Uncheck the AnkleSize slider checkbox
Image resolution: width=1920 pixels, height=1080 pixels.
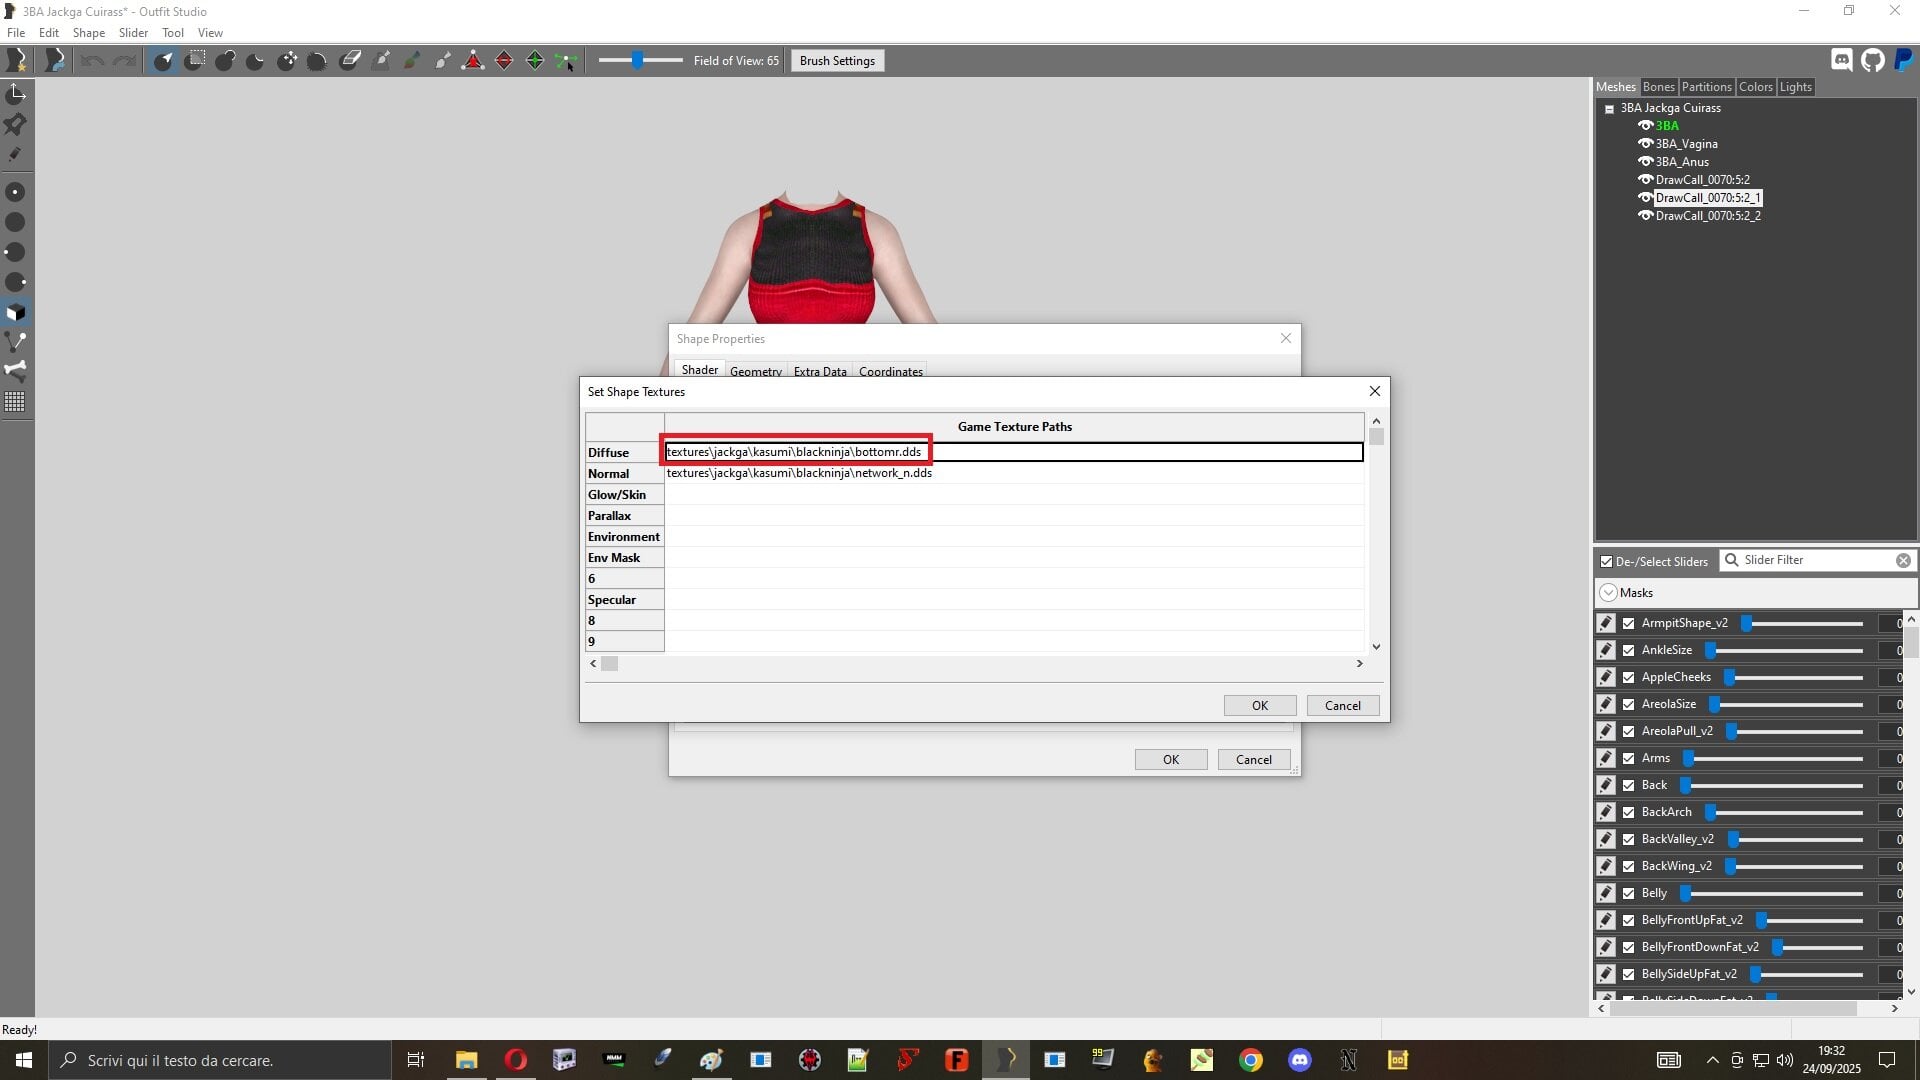[1628, 650]
